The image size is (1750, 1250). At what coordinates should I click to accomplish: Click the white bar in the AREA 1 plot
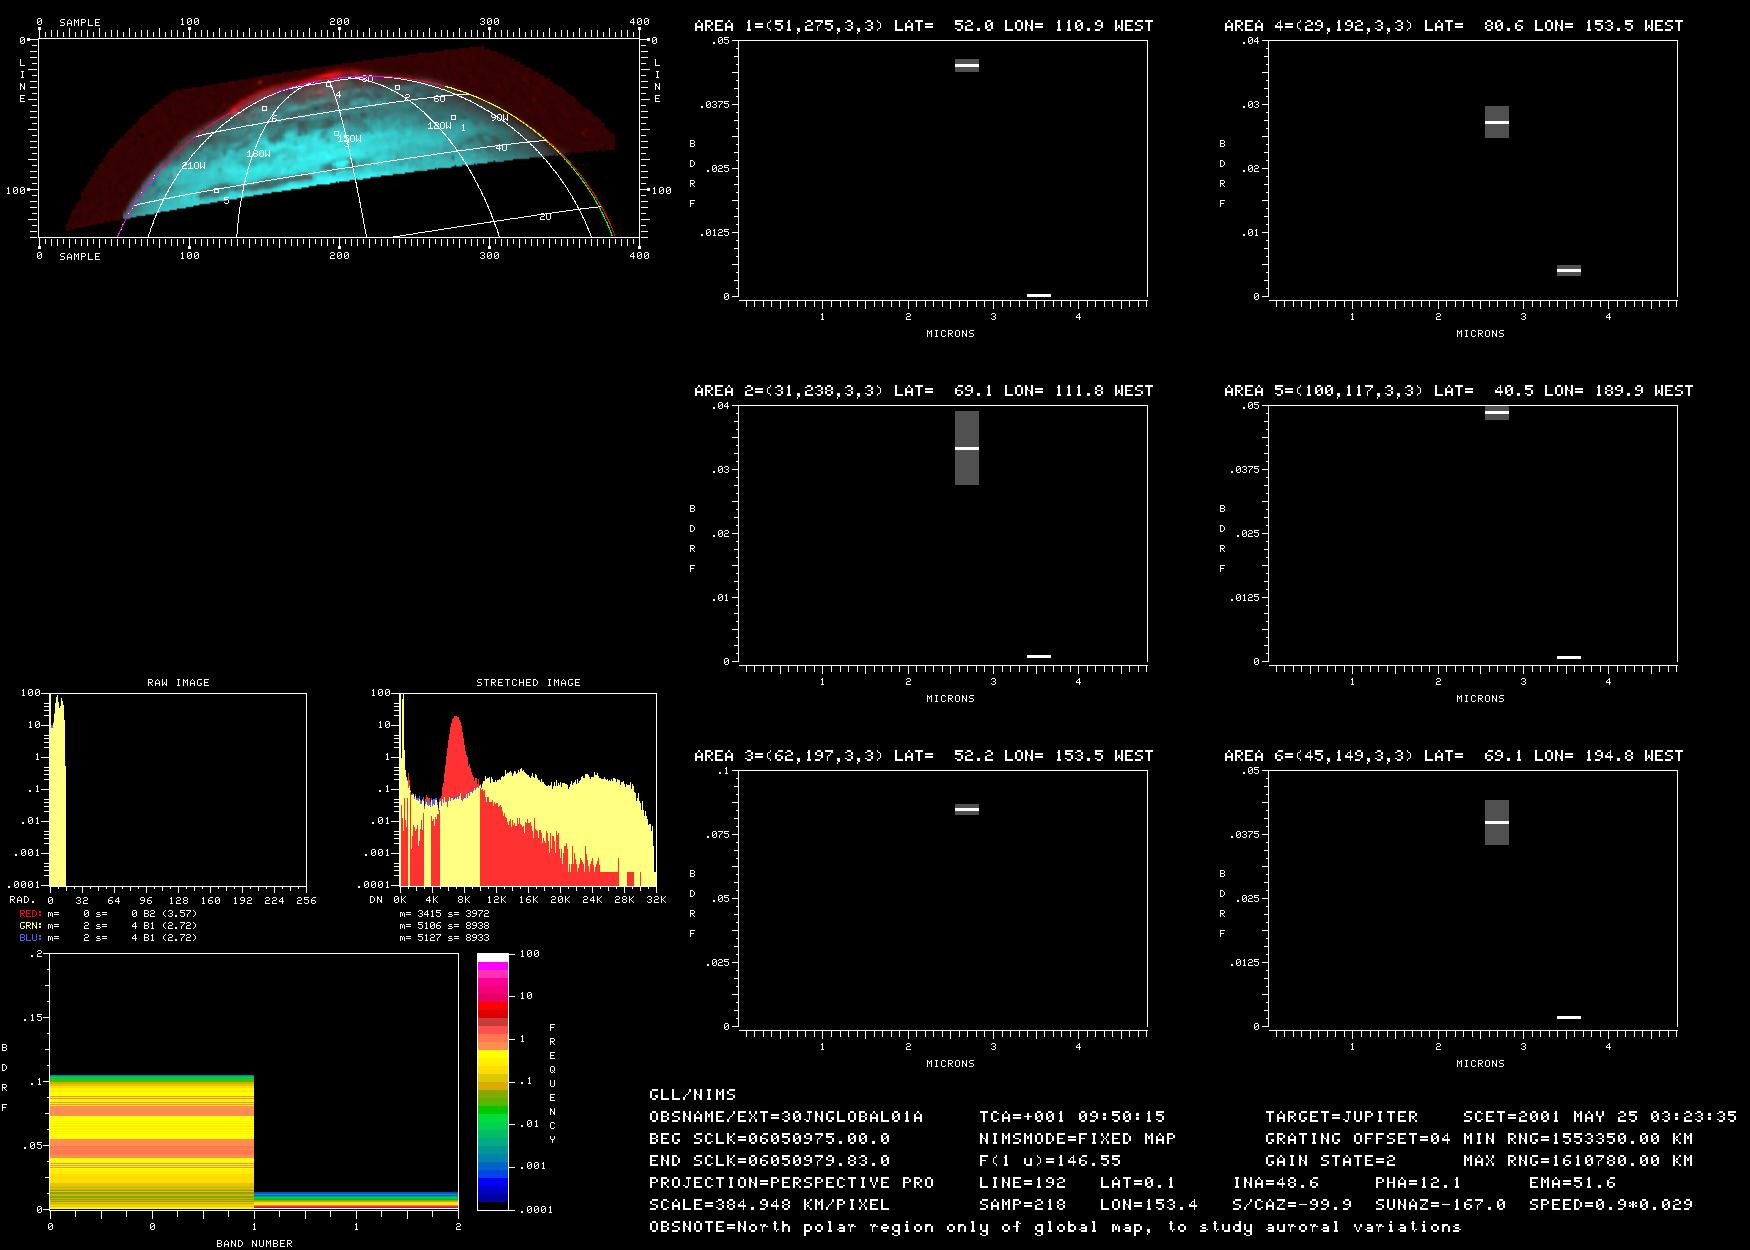966,66
